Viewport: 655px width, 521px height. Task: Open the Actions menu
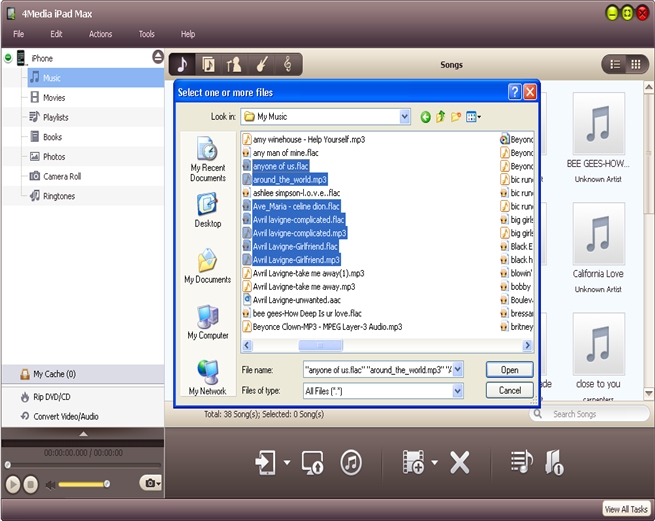(100, 34)
